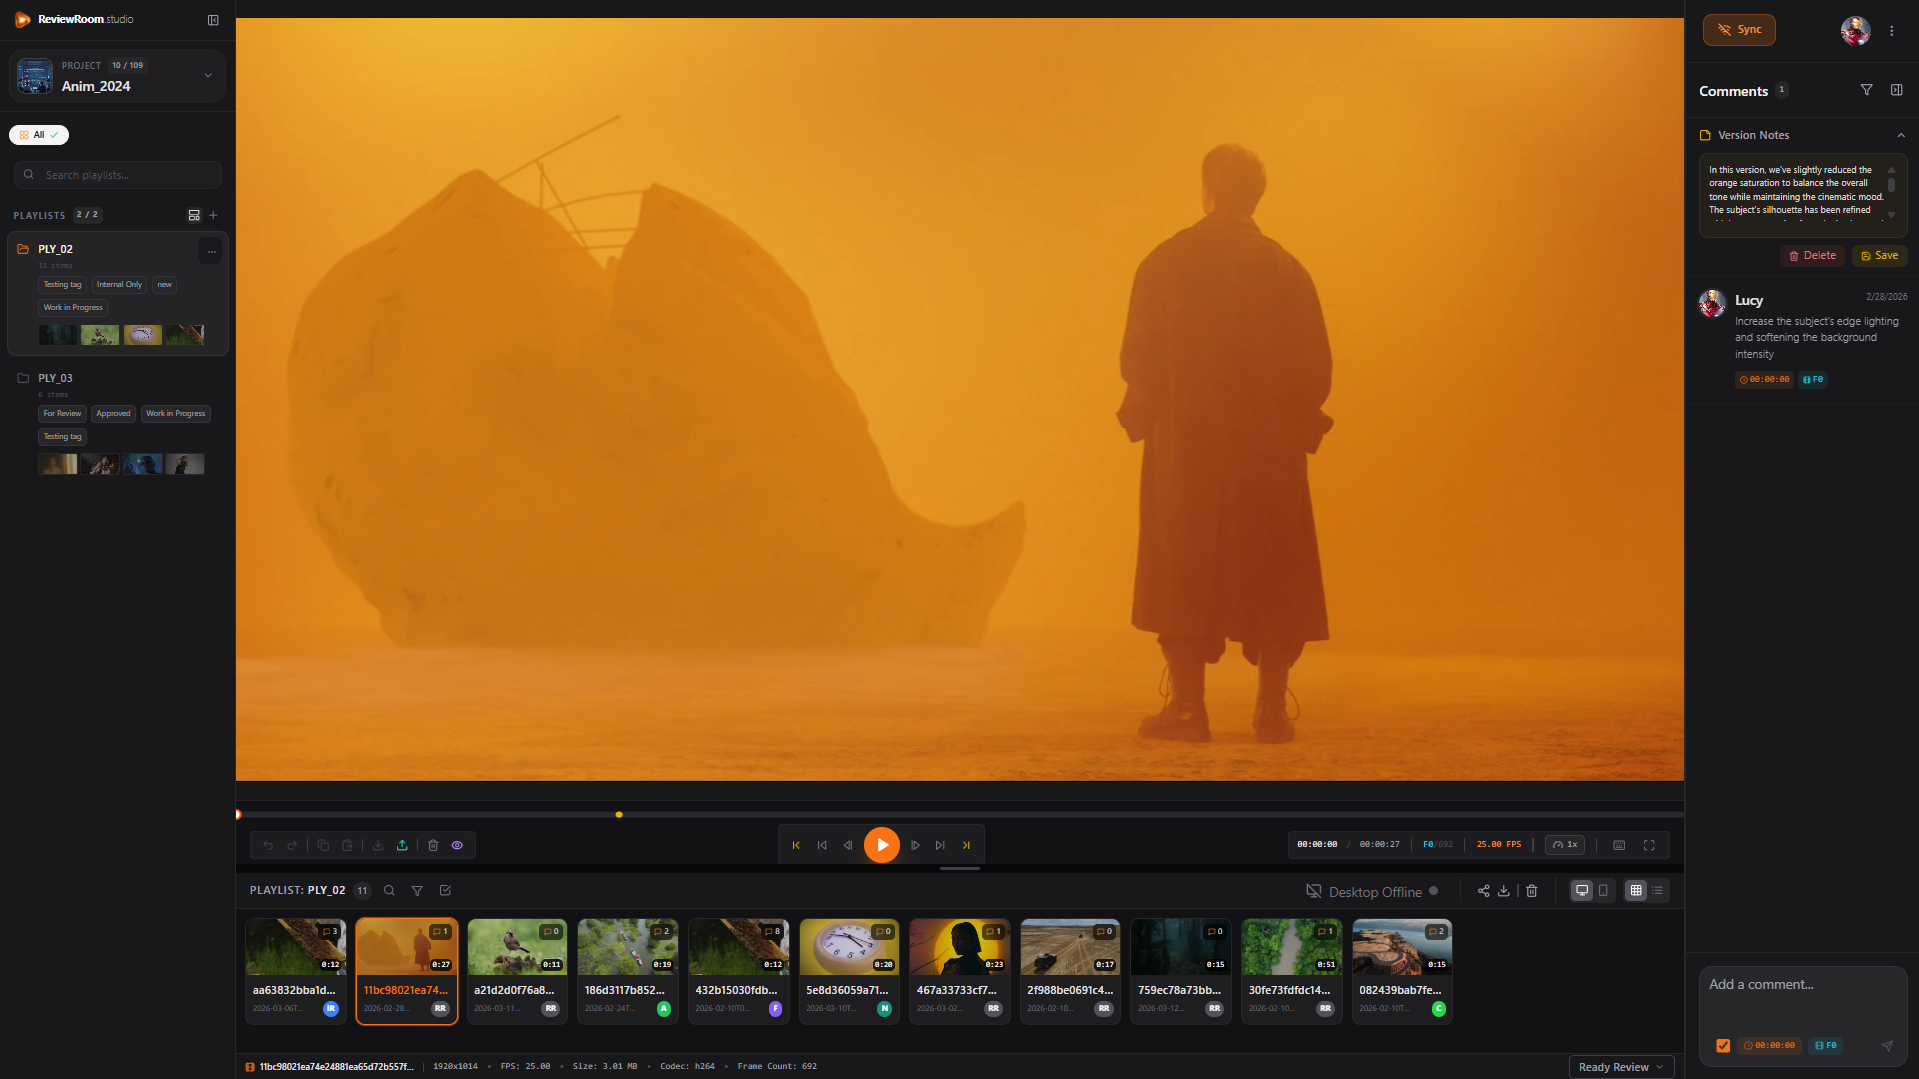Focus the Search playlists field
The image size is (1919, 1079).
point(118,175)
